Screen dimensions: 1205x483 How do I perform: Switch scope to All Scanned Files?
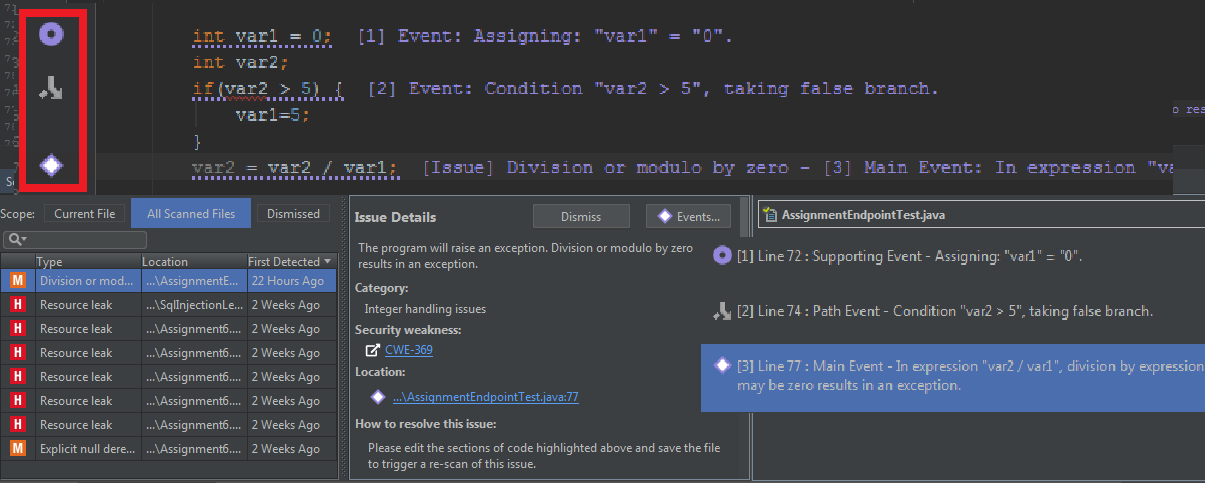point(191,213)
